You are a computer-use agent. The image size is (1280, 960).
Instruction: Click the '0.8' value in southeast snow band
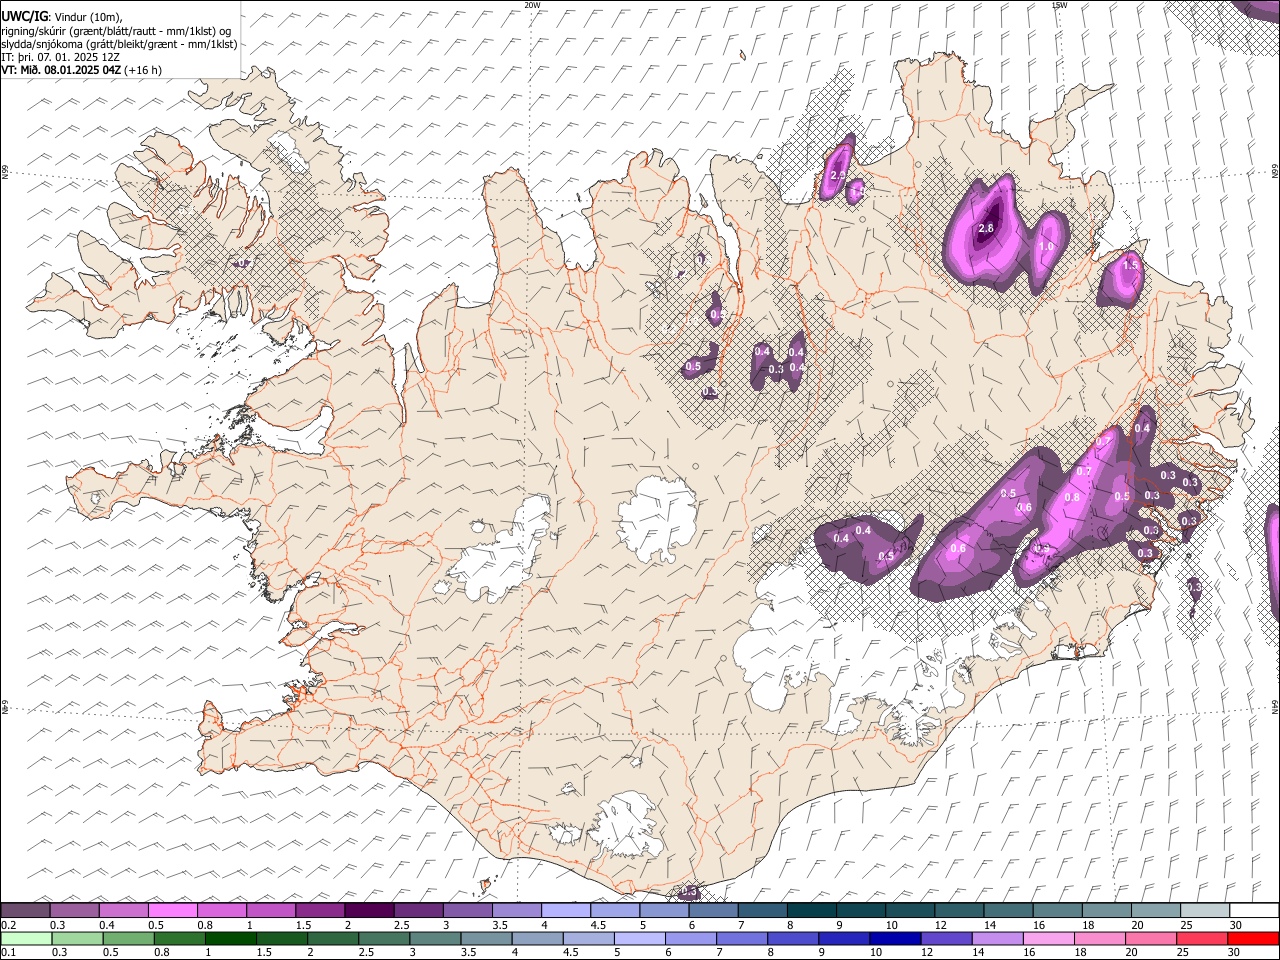(x=1072, y=497)
